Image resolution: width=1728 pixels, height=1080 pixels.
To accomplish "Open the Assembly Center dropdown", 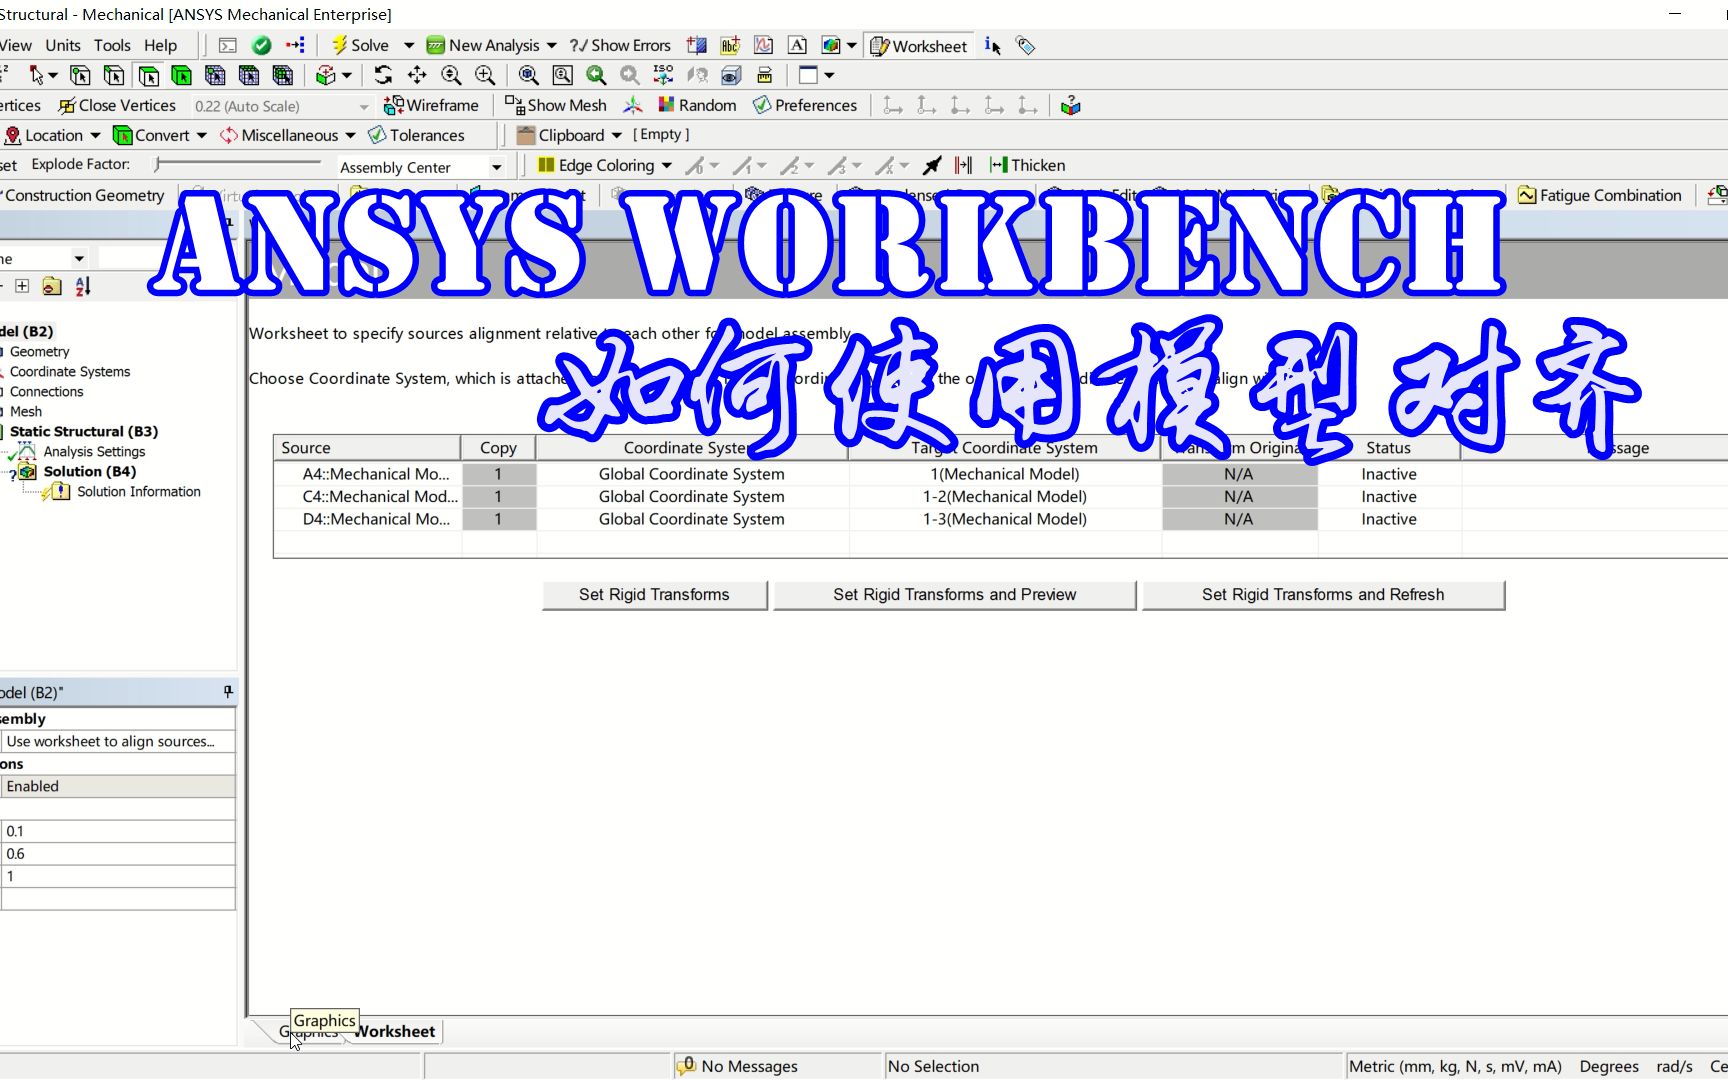I will (497, 167).
